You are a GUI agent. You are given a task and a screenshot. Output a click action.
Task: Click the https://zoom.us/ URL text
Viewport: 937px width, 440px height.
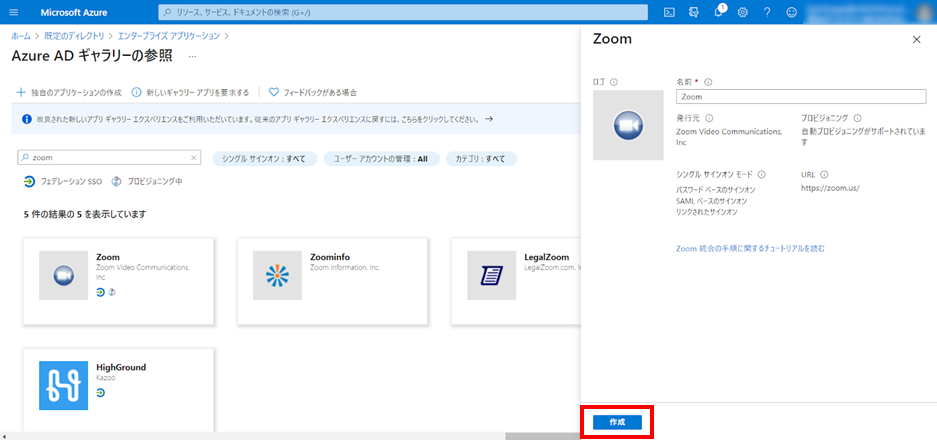tap(830, 188)
